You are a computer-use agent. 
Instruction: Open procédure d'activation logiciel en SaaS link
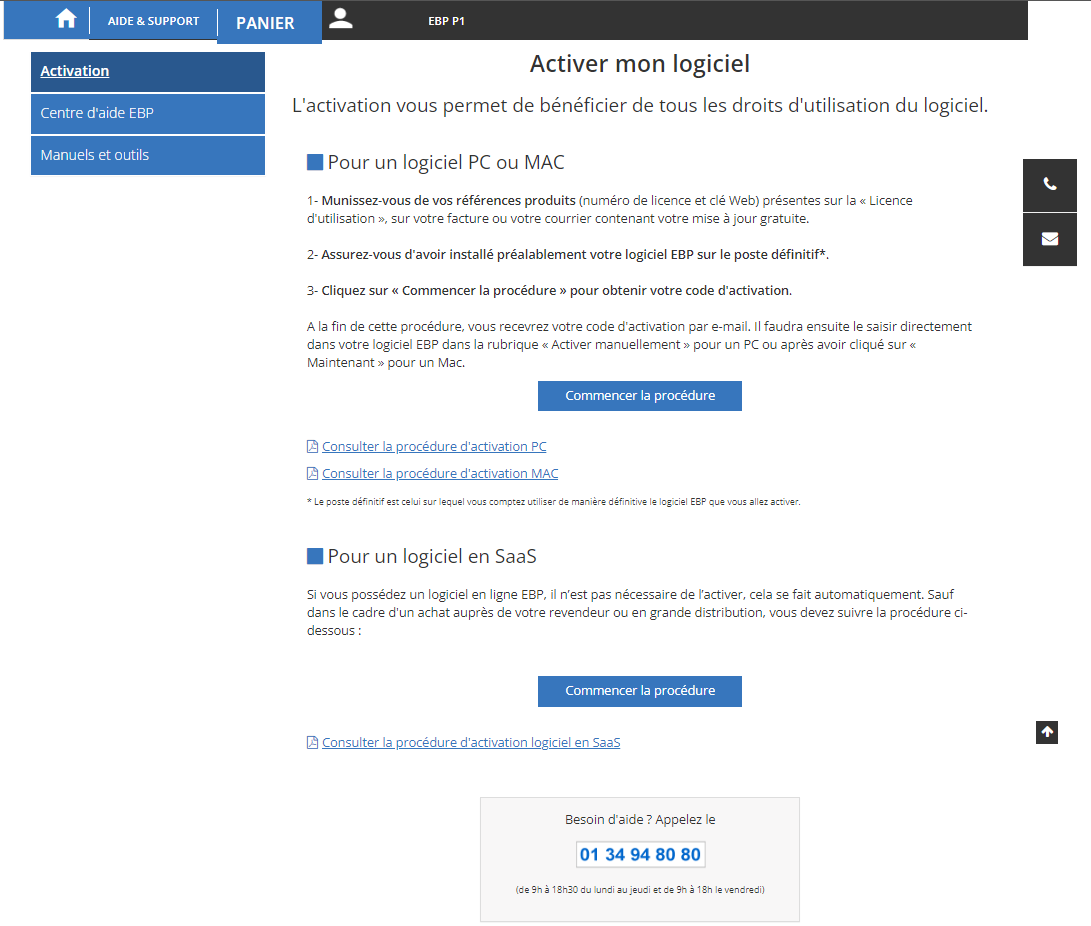(471, 742)
